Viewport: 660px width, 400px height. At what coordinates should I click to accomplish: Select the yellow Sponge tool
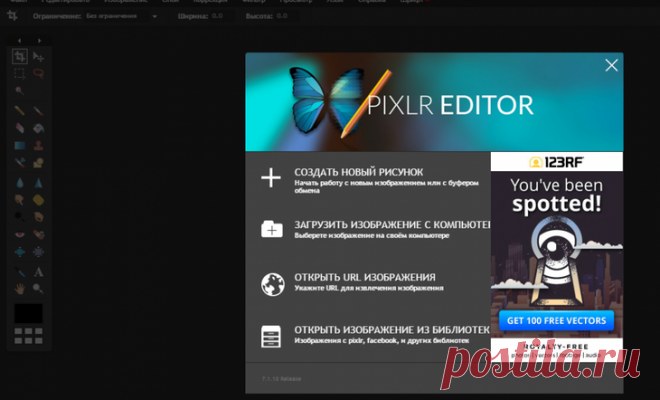point(38,200)
